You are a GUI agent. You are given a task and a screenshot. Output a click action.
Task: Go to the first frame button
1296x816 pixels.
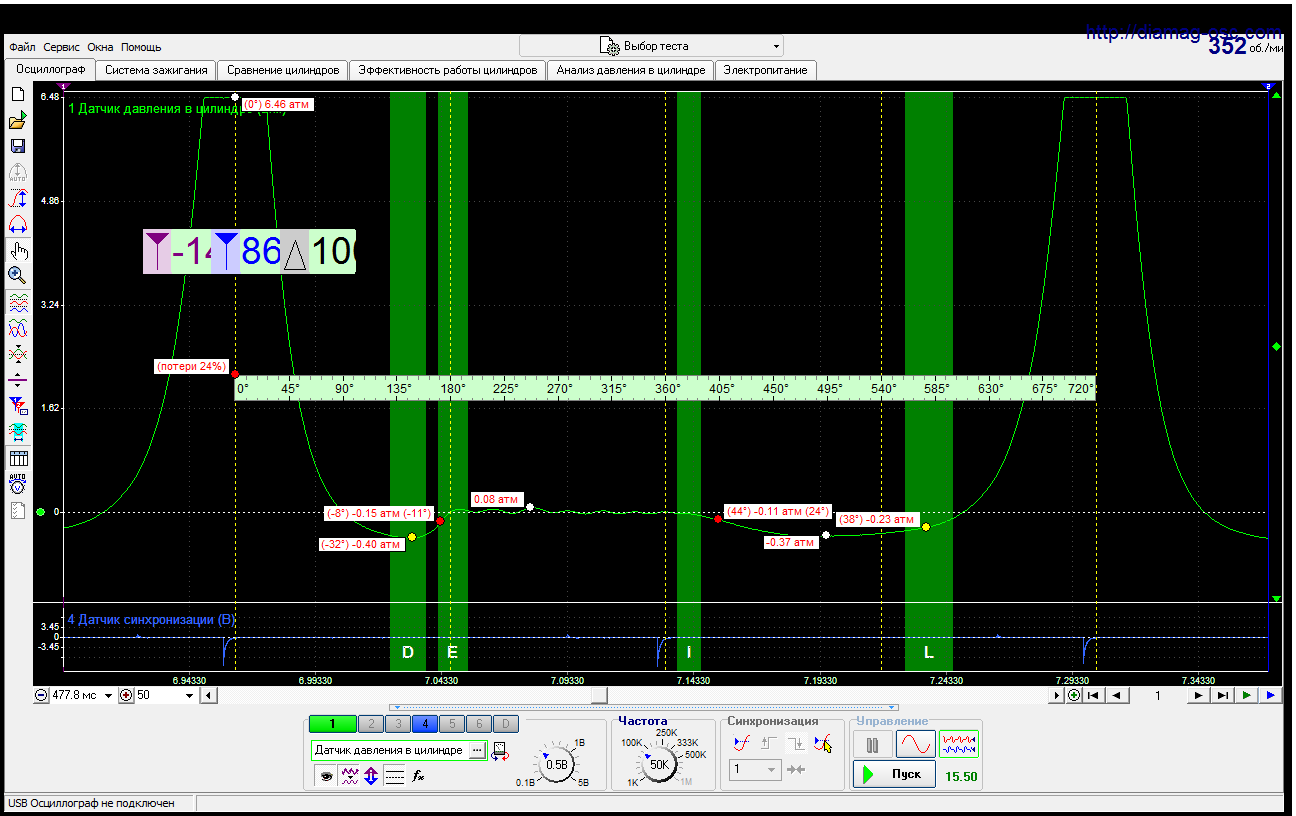point(1093,695)
